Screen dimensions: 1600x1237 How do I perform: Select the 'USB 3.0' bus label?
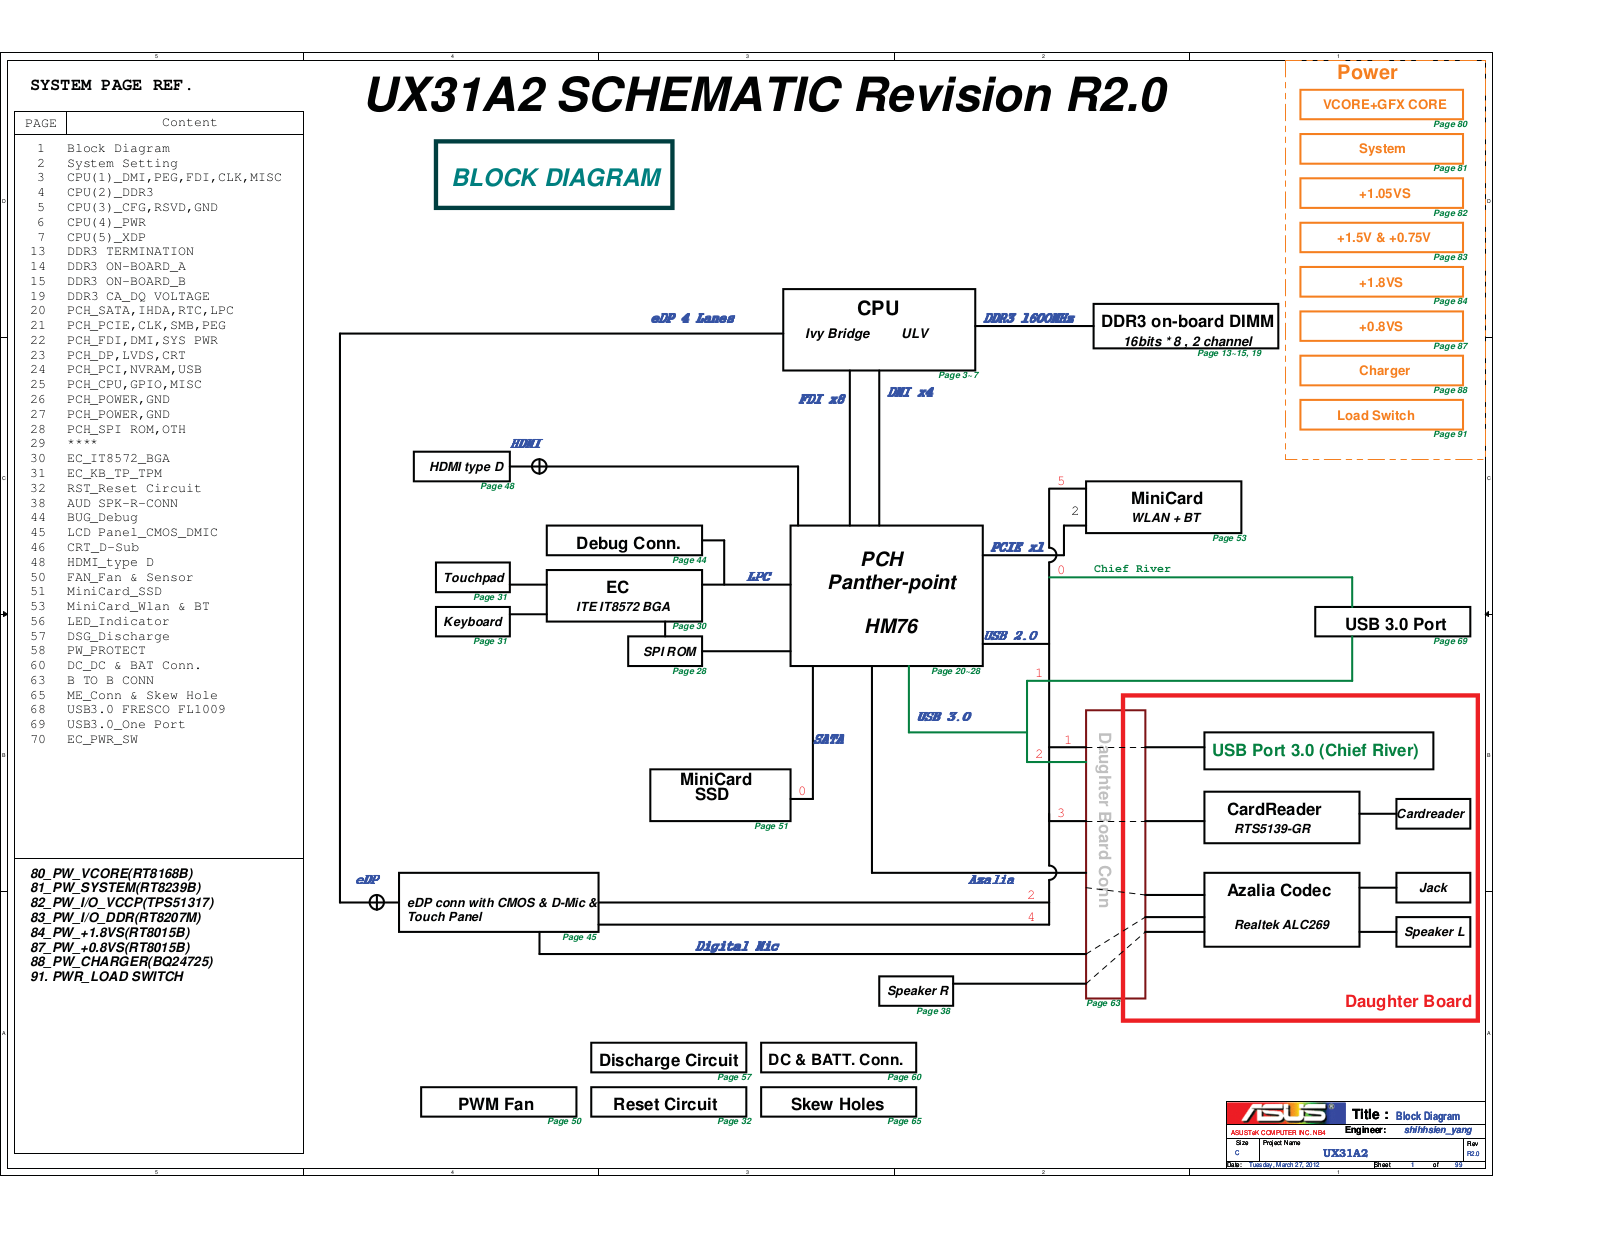tap(944, 716)
